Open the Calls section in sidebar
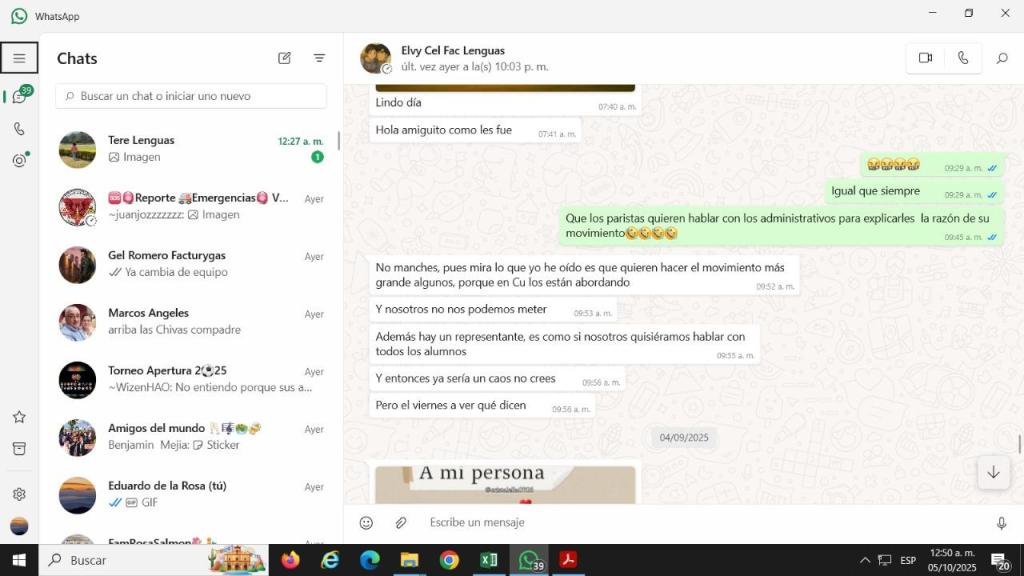1024x576 pixels. [19, 129]
